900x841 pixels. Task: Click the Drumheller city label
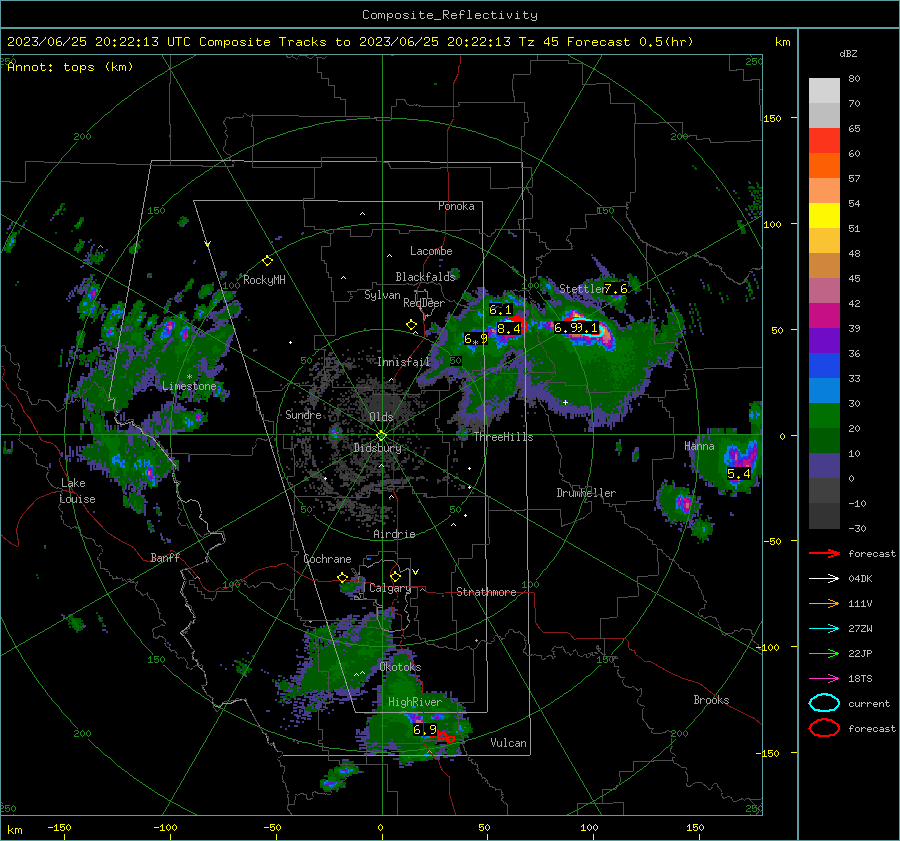pos(586,493)
